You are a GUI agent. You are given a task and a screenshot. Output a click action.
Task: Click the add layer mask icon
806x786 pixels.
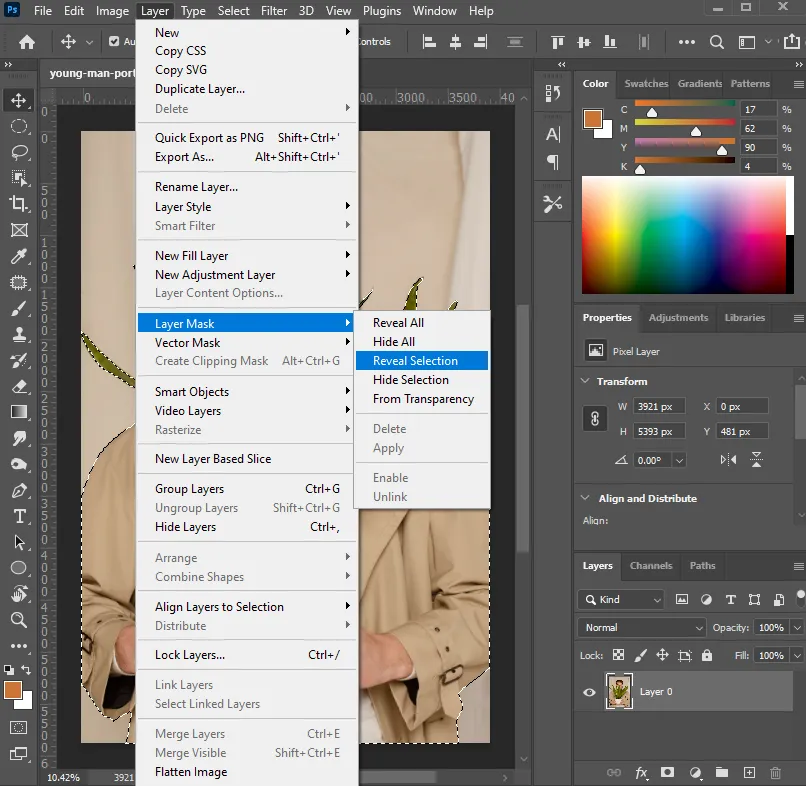(x=667, y=772)
